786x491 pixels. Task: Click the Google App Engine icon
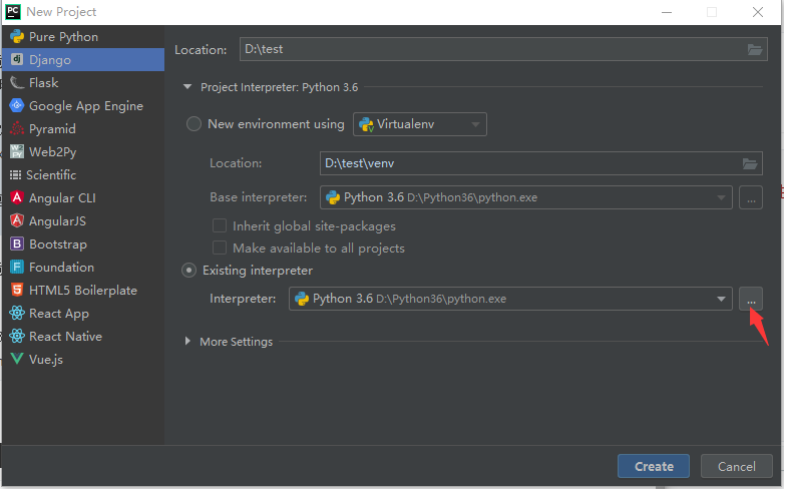click(x=17, y=106)
